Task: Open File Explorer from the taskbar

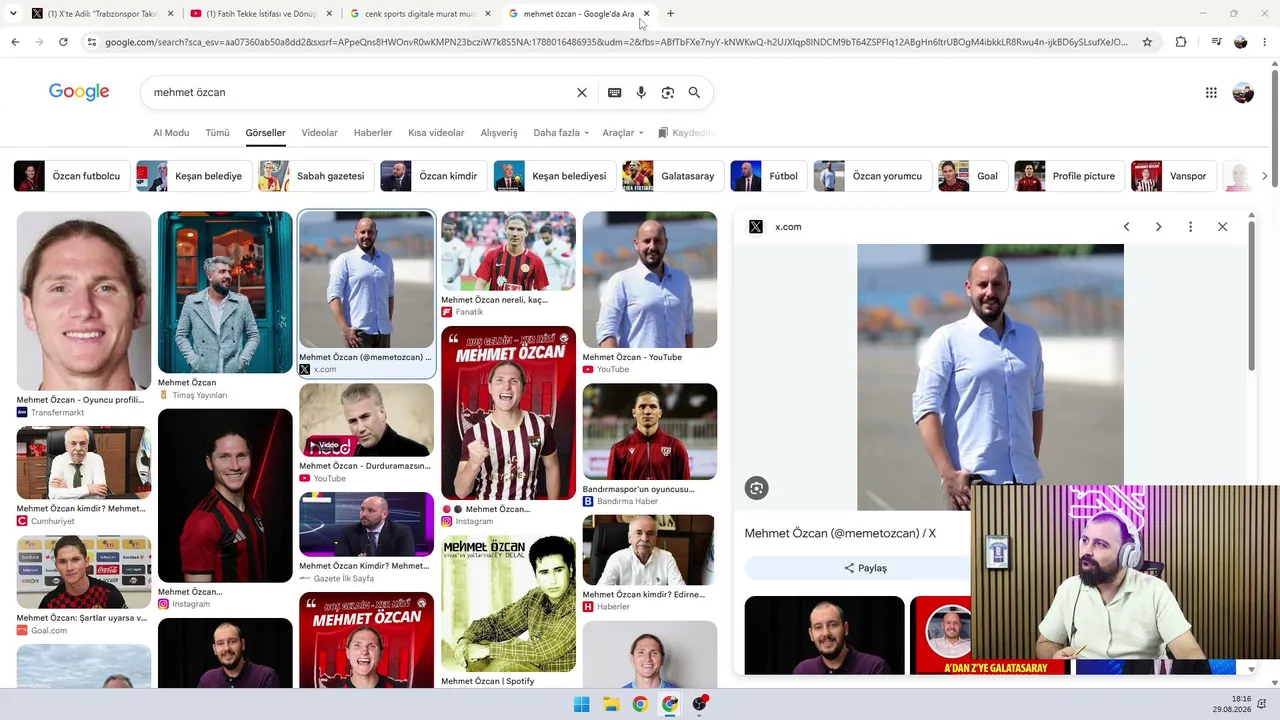Action: 611,704
